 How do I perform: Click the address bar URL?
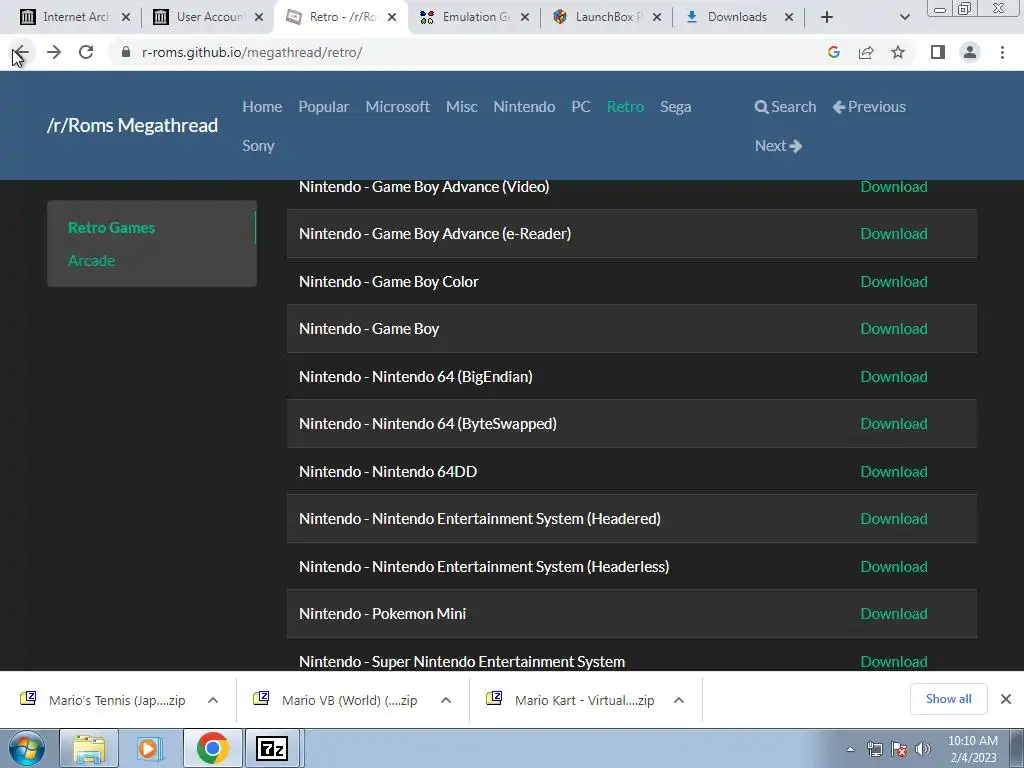pos(252,52)
